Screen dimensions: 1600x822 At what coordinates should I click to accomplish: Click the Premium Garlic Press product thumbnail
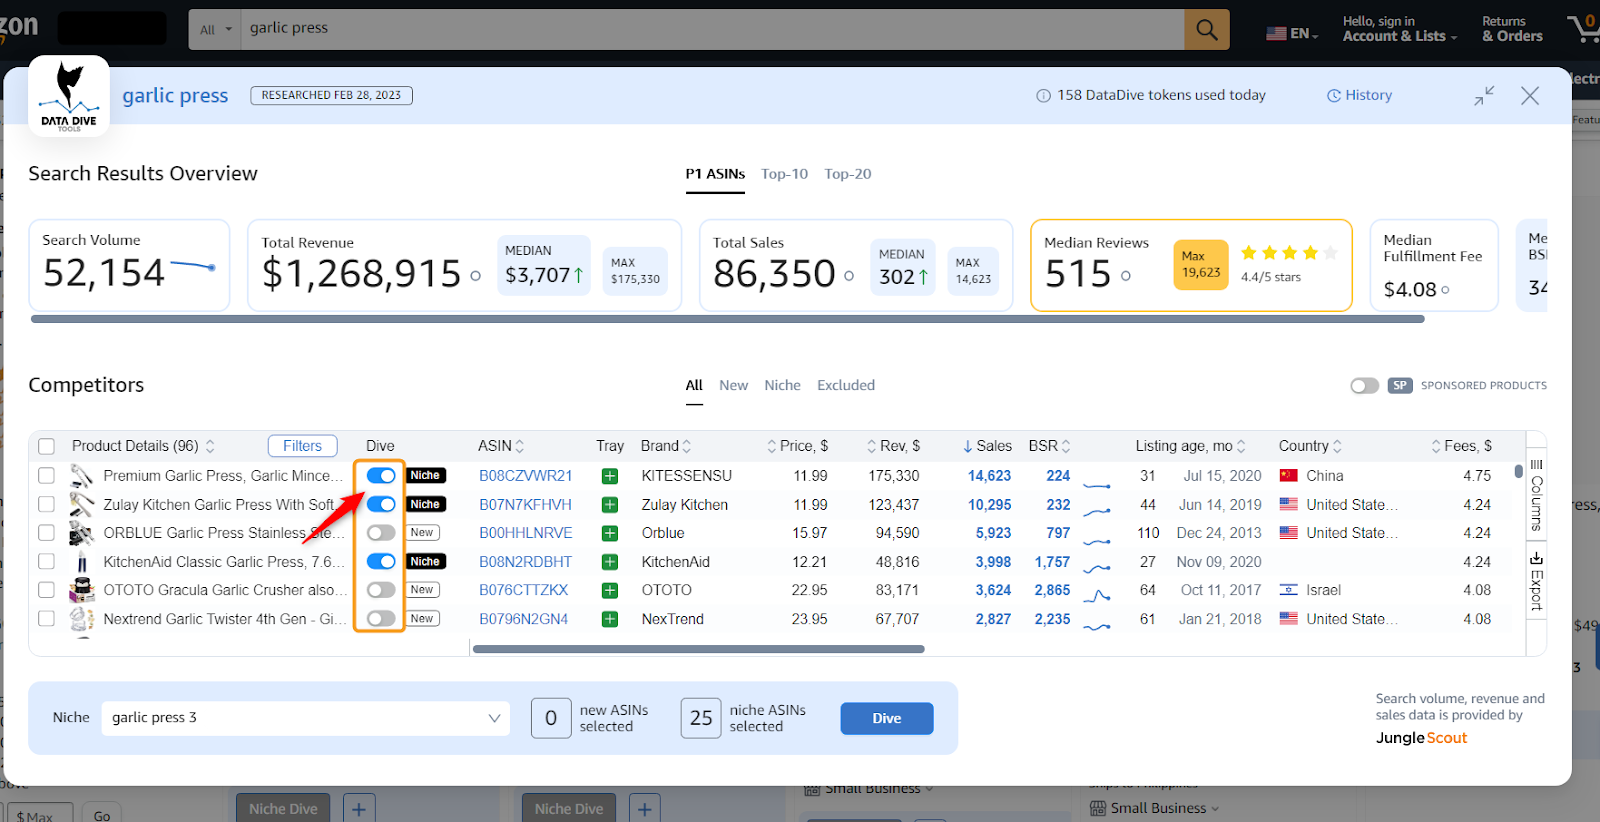(81, 476)
